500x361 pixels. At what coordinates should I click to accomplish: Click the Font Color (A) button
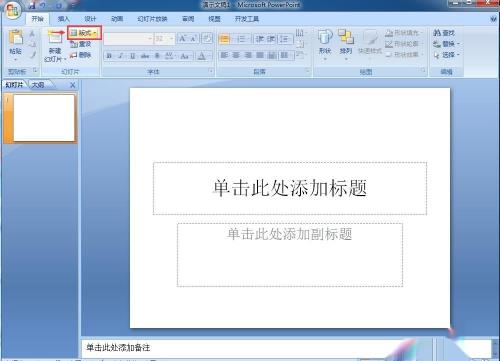(201, 56)
